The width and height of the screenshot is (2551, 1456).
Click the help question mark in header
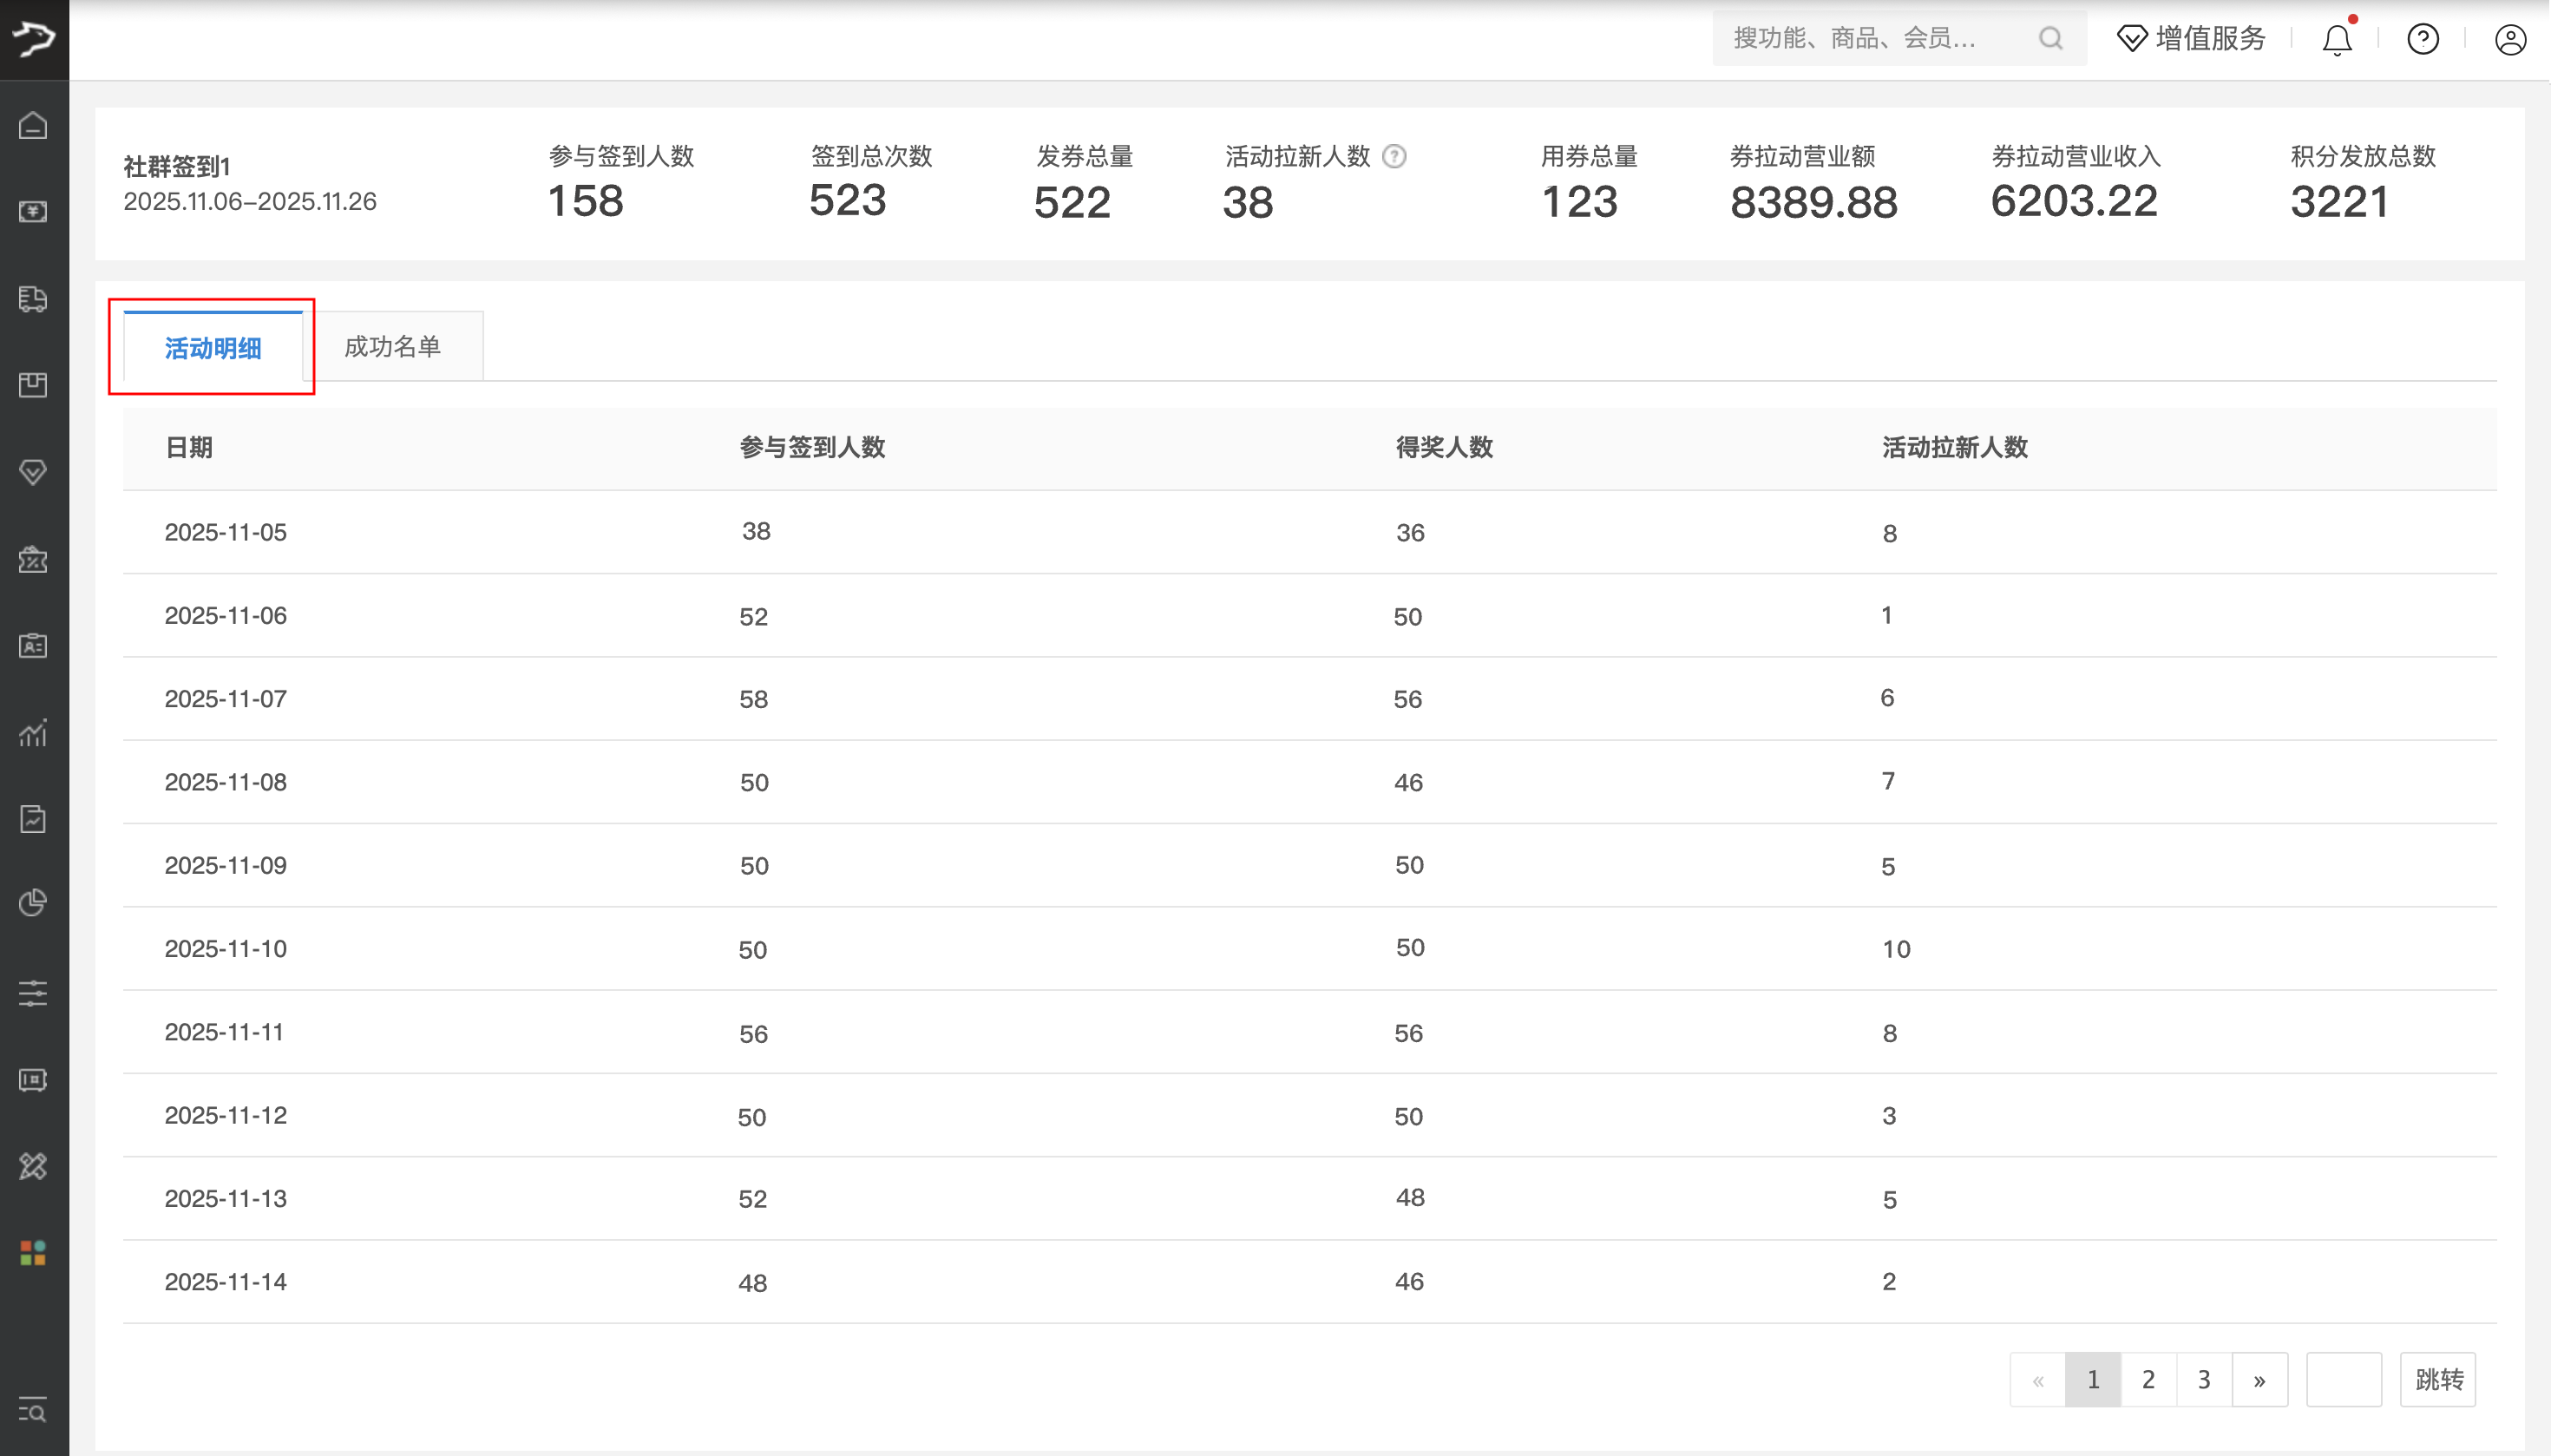click(x=2422, y=40)
